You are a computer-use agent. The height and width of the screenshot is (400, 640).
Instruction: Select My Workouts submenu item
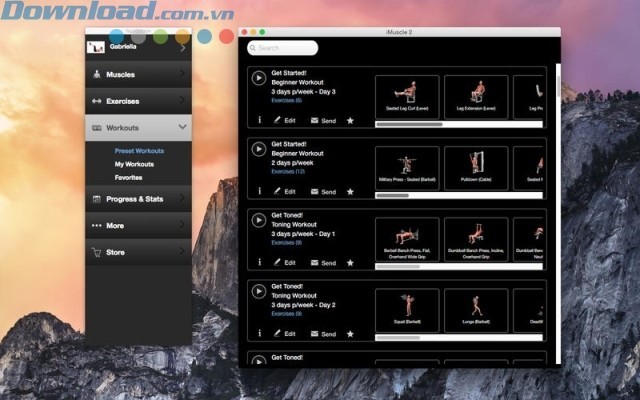[134, 164]
